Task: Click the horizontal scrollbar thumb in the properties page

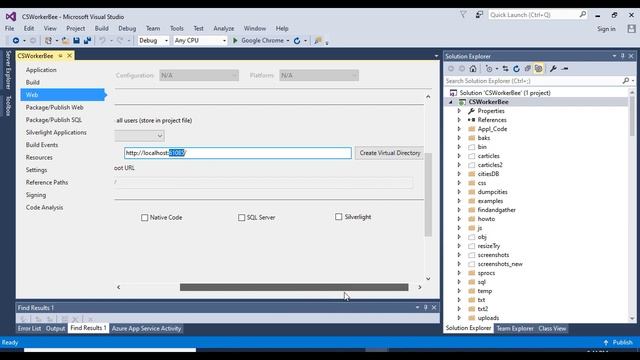Action: (294, 287)
